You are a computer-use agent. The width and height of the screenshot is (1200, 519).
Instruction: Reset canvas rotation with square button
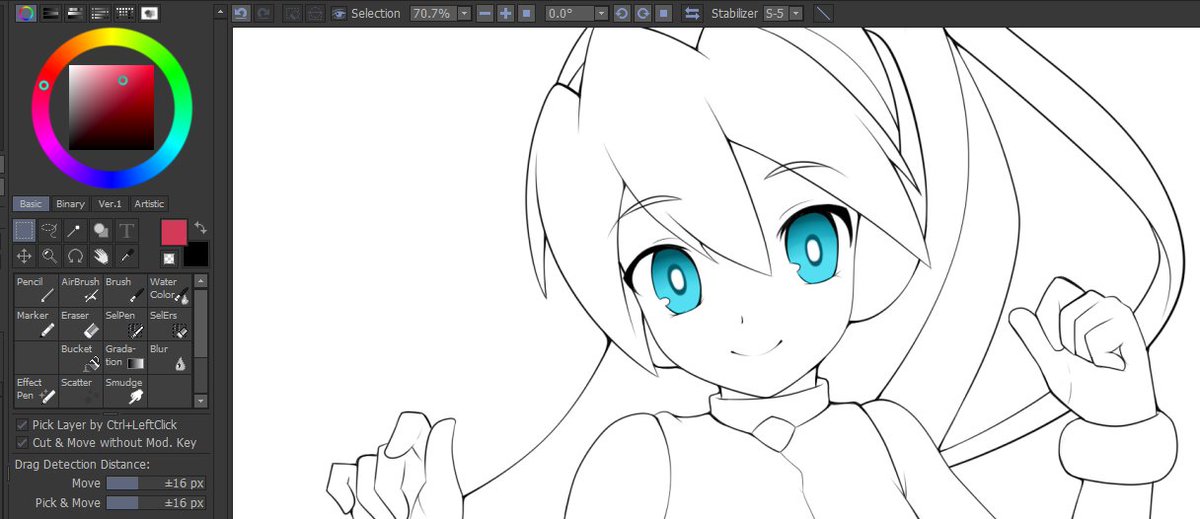[x=663, y=13]
